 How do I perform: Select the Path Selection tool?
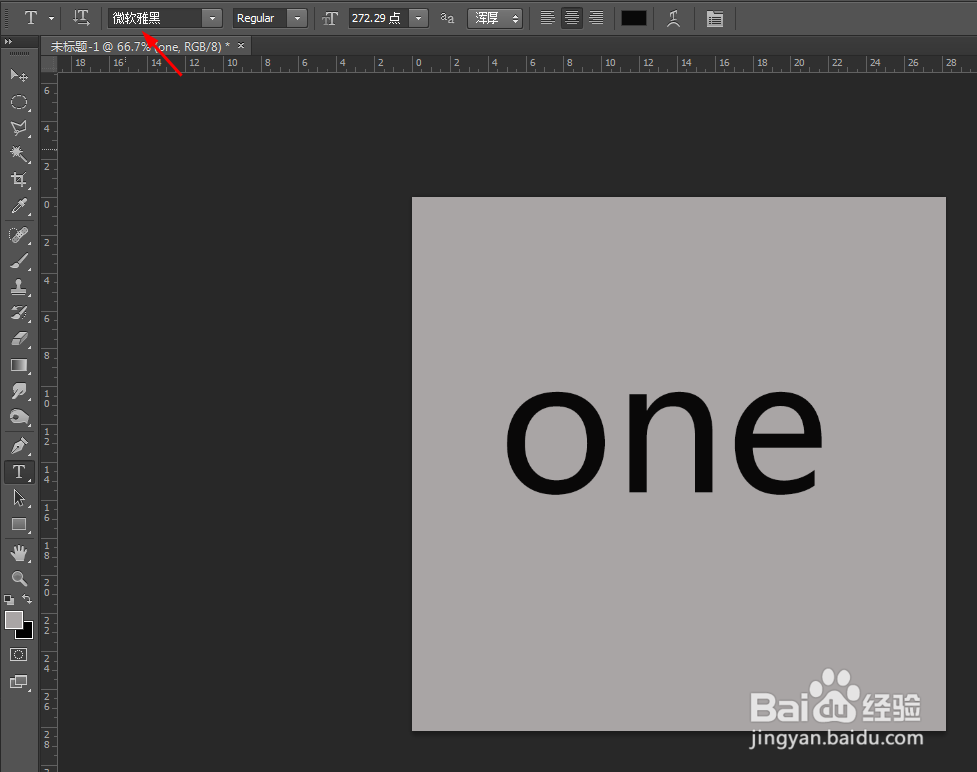(19, 498)
